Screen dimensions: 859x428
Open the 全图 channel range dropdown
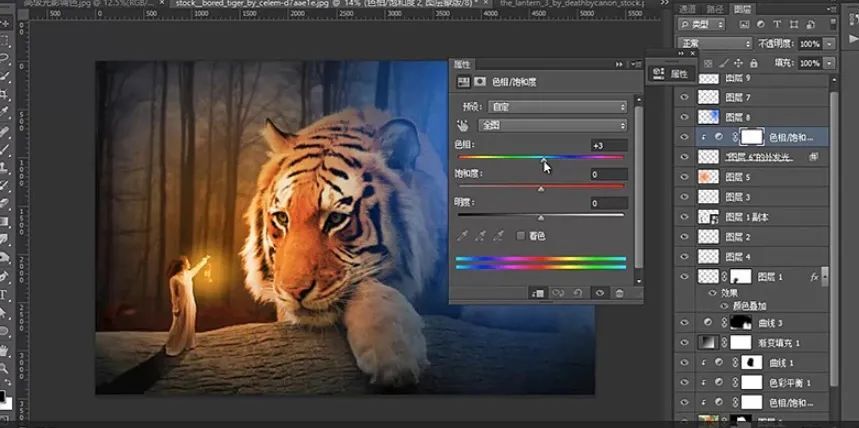tap(553, 126)
